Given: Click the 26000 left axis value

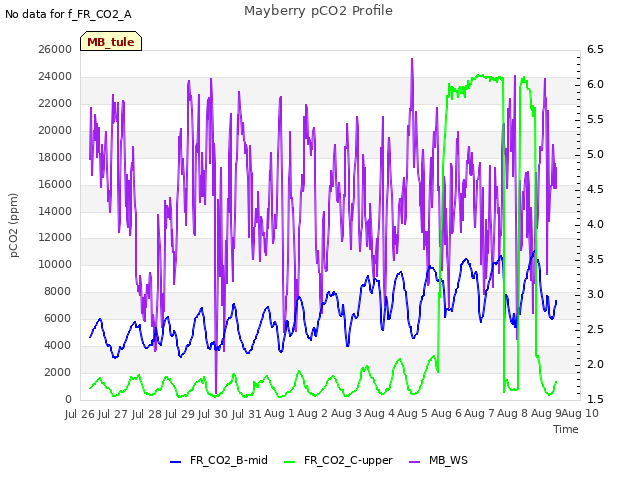Looking at the screenshot, I should tap(55, 50).
